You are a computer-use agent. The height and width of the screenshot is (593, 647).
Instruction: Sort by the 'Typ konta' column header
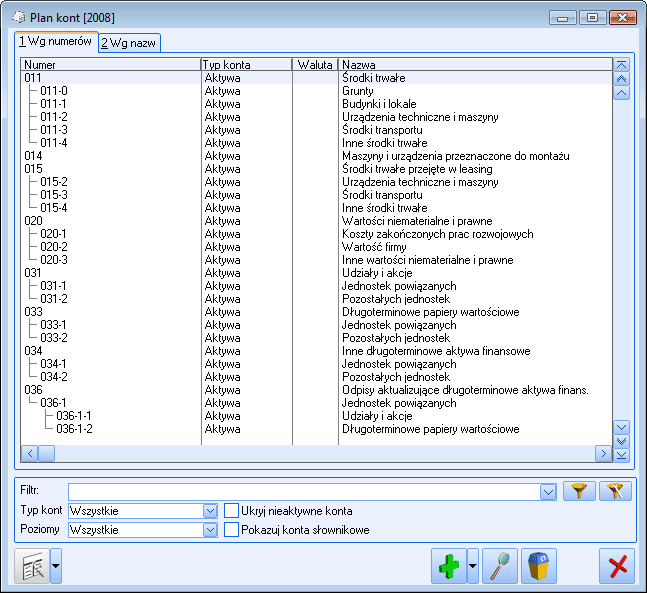pos(246,64)
